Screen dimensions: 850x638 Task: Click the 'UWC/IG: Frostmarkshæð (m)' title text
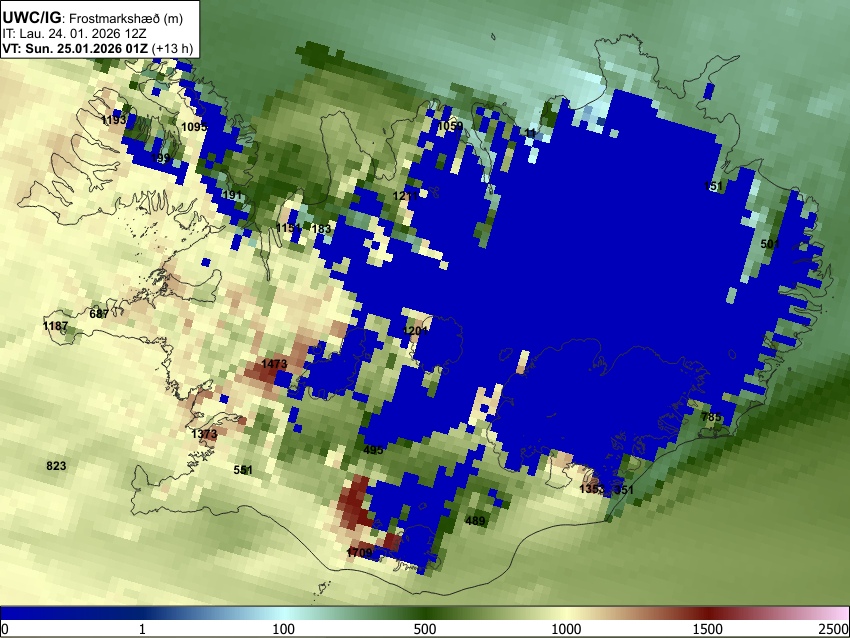93,18
